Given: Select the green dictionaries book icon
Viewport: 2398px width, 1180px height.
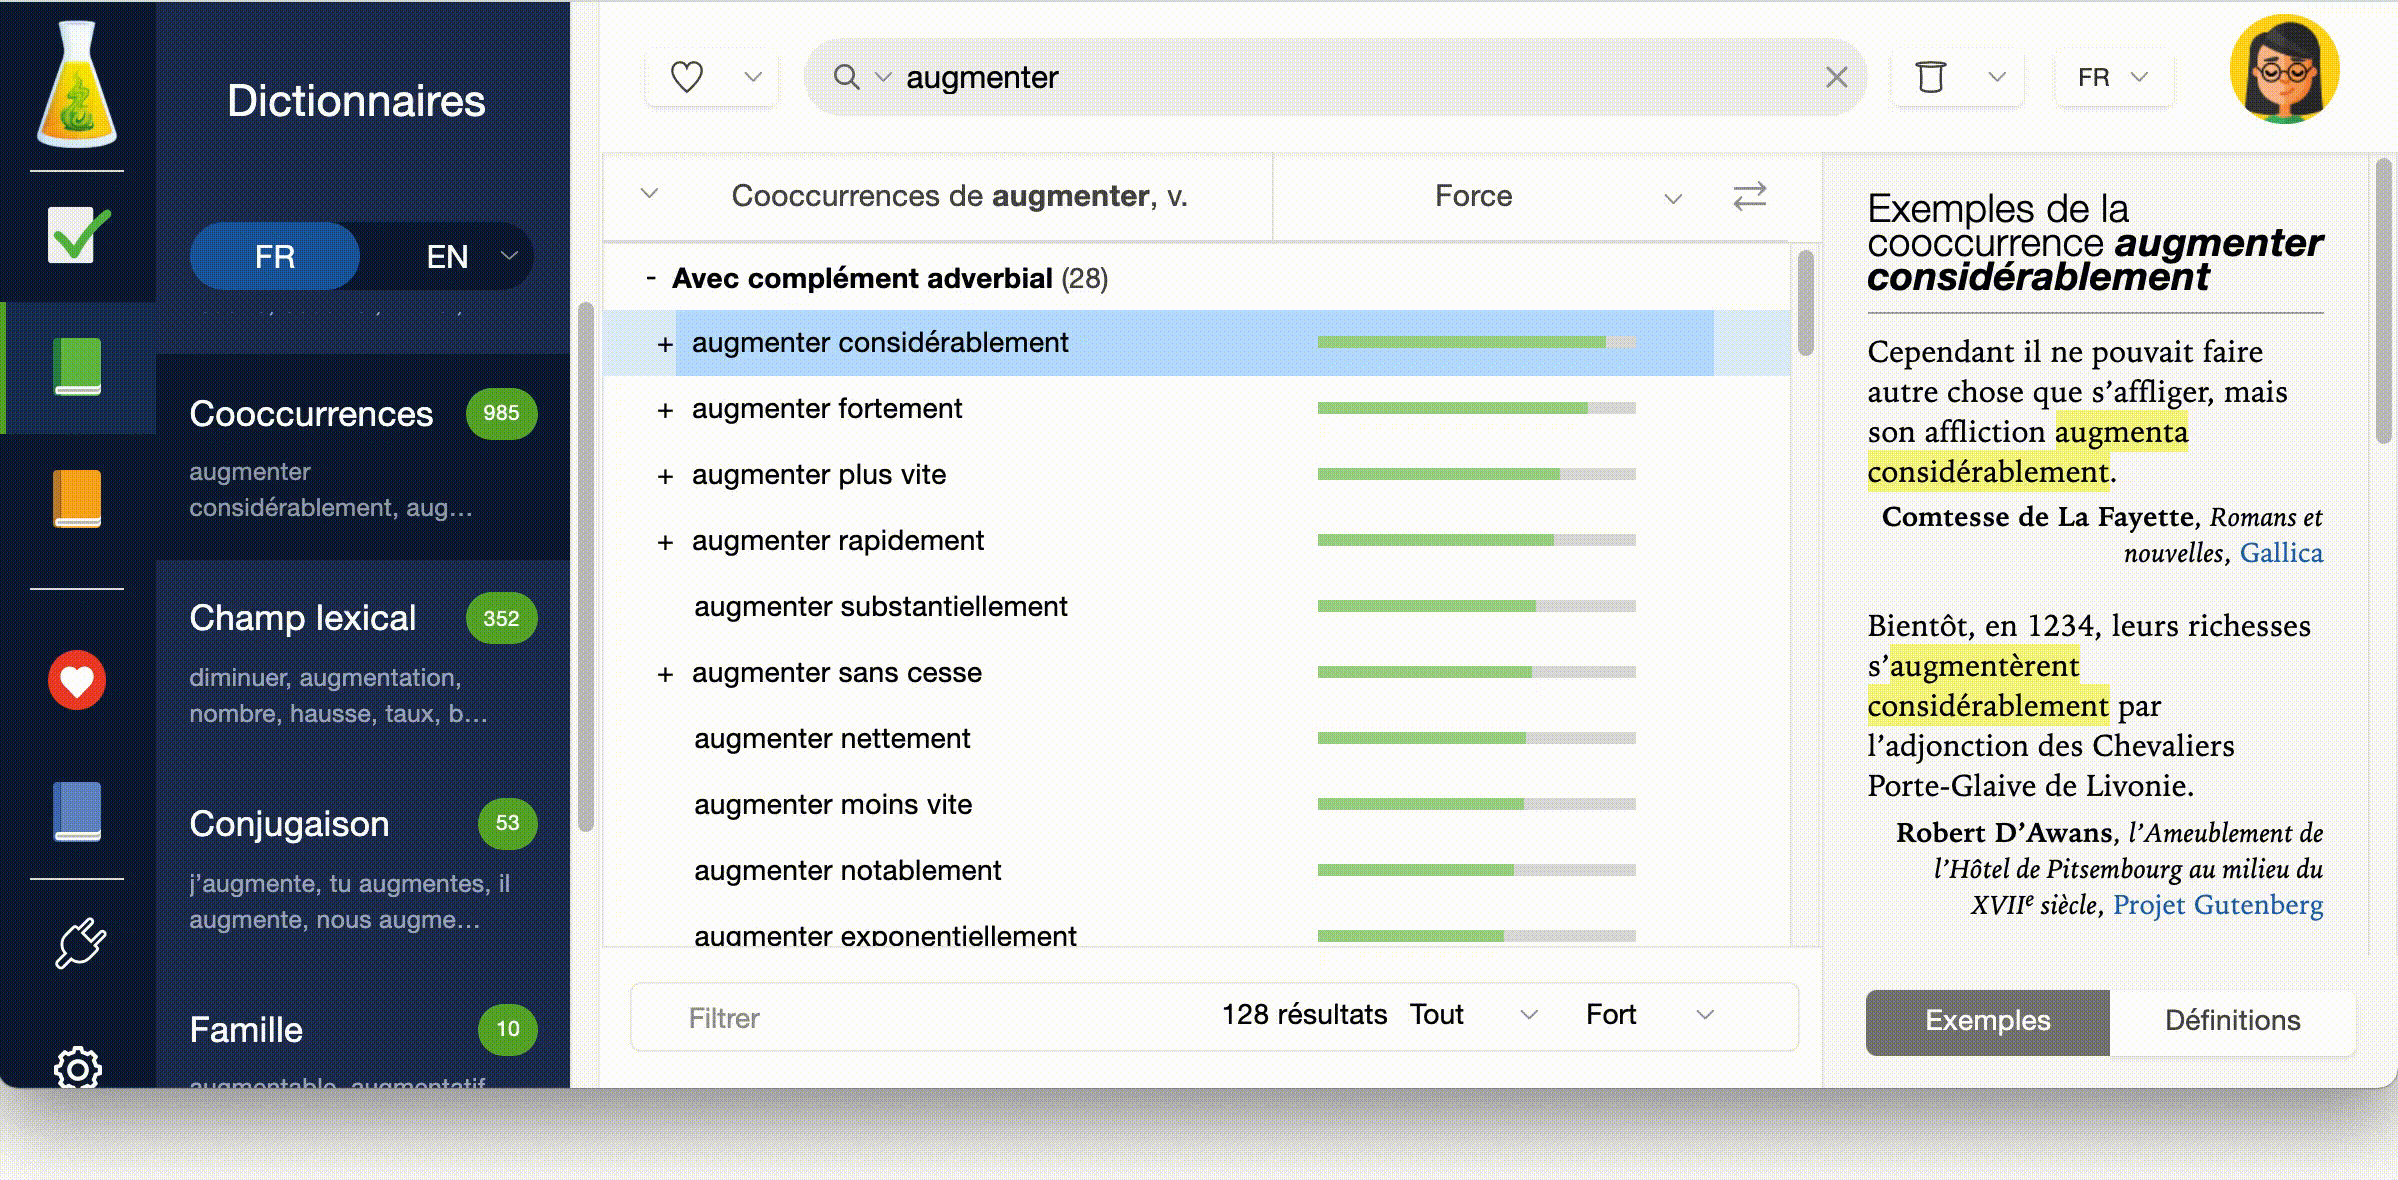Looking at the screenshot, I should pyautogui.click(x=77, y=366).
